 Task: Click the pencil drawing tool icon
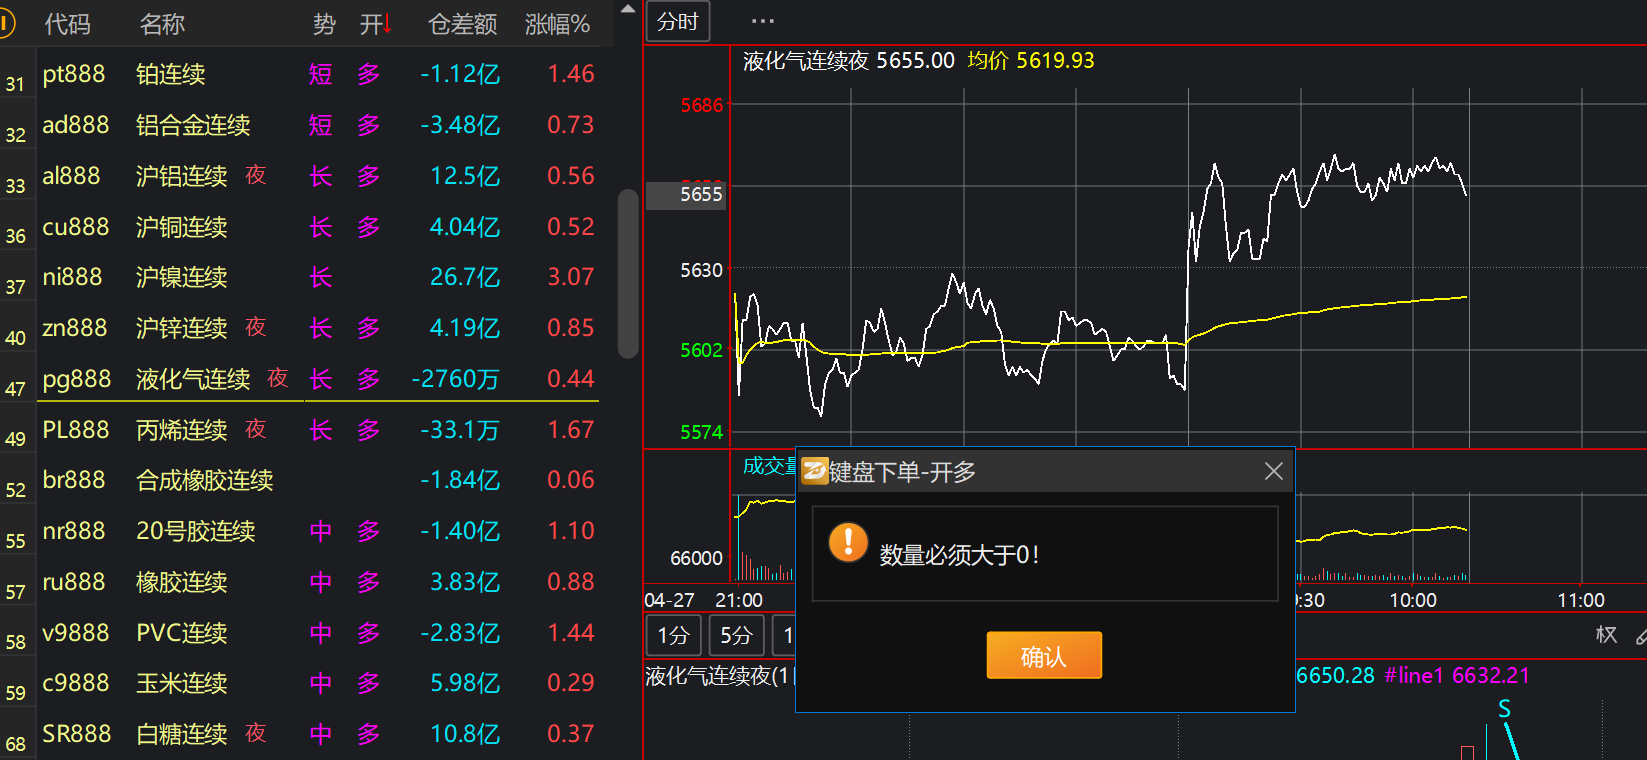coord(1640,636)
